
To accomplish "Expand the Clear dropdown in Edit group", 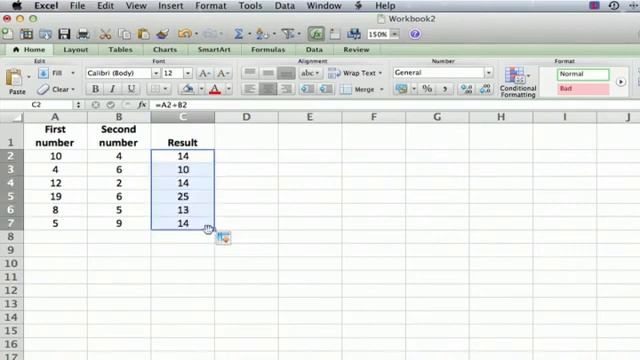I will pyautogui.click(x=73, y=89).
